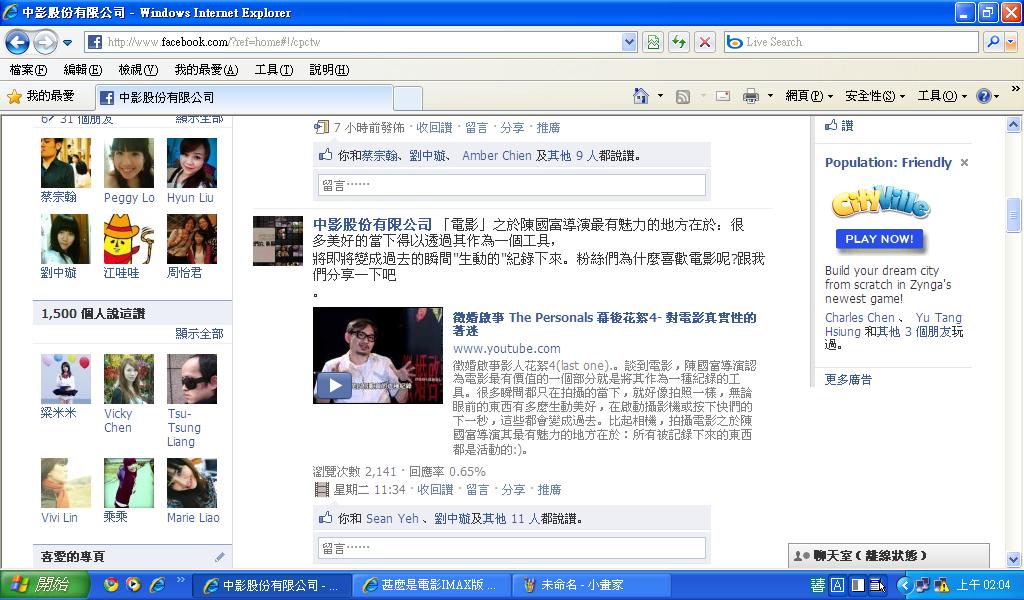Click the Amber Chien name link
1024x600 pixels.
pos(497,156)
